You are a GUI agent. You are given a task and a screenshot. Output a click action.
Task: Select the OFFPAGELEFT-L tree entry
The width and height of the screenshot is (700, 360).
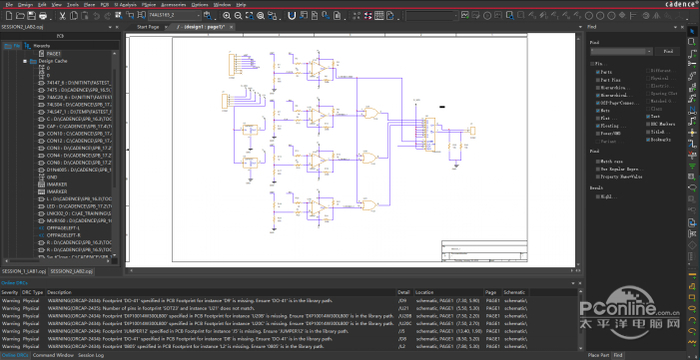[x=63, y=228]
